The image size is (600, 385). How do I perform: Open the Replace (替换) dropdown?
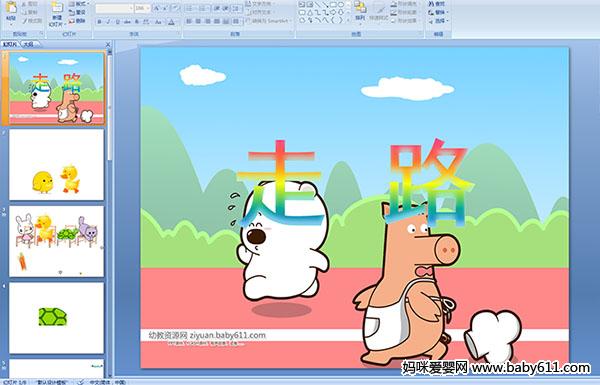[439, 12]
